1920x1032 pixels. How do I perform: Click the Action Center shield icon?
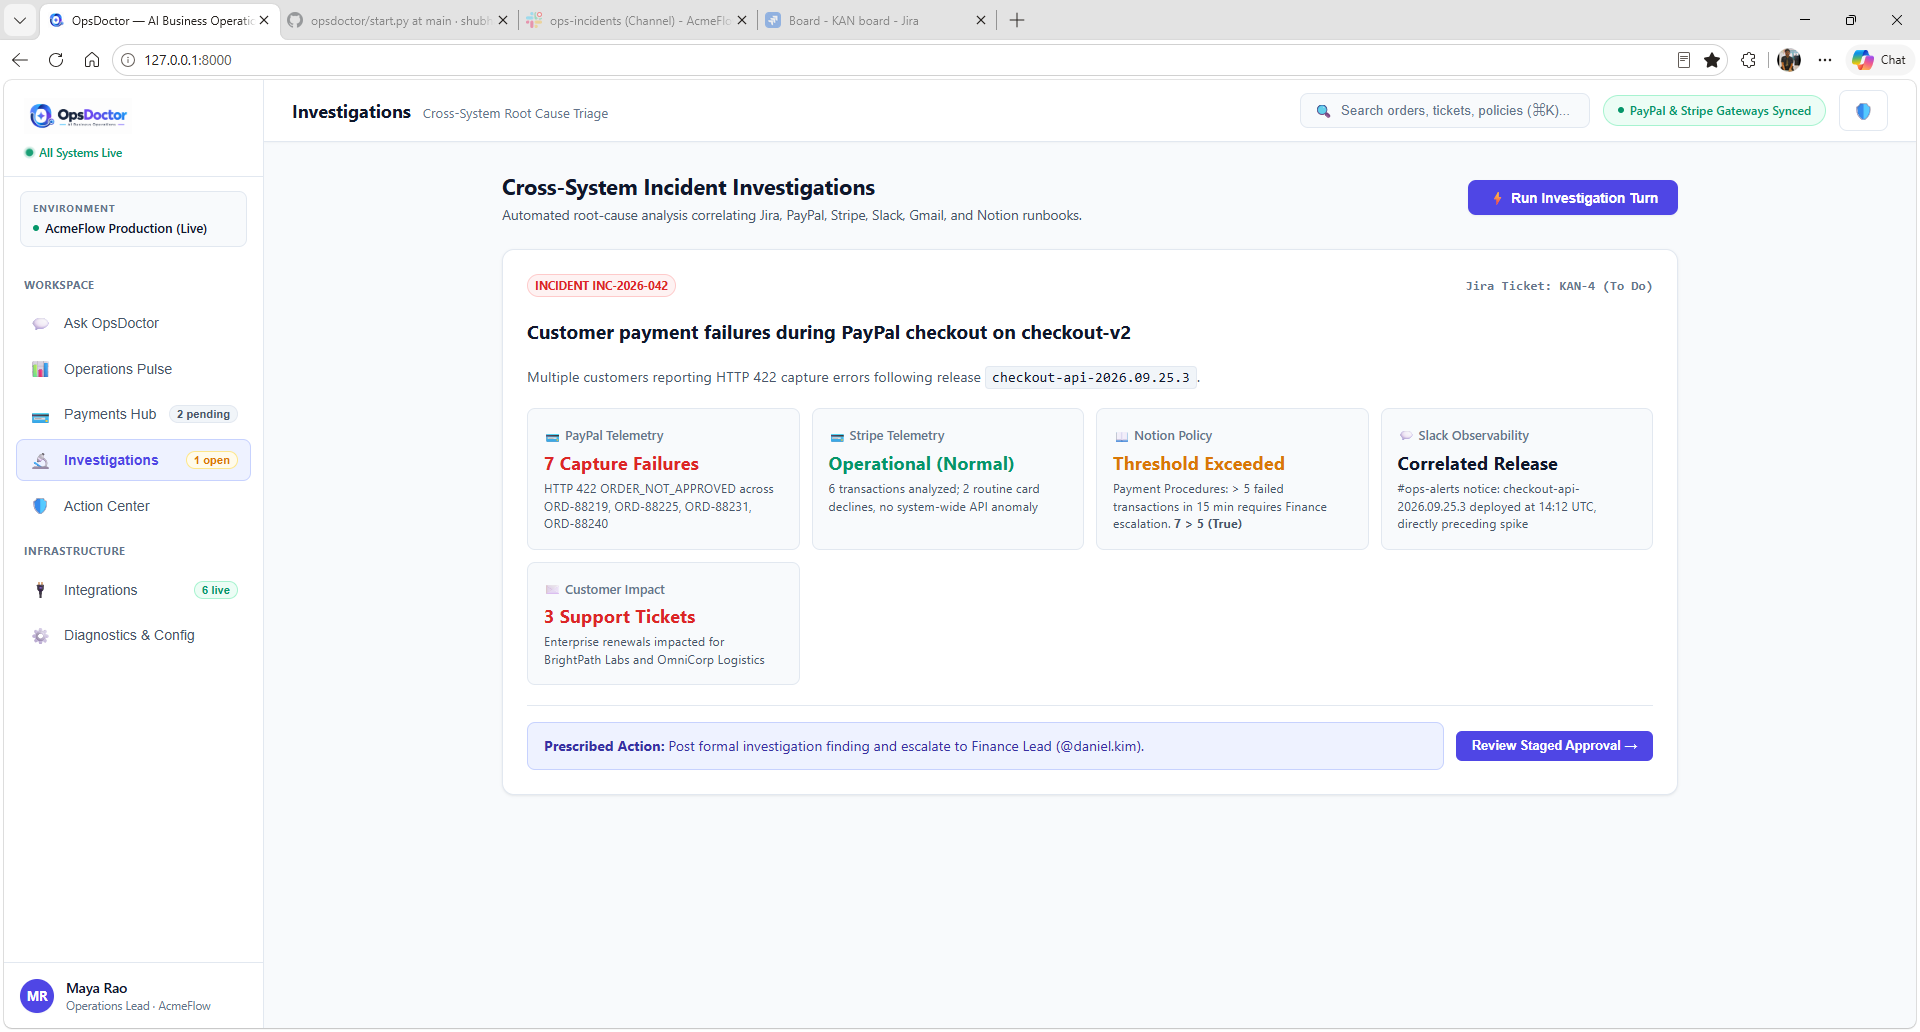40,507
